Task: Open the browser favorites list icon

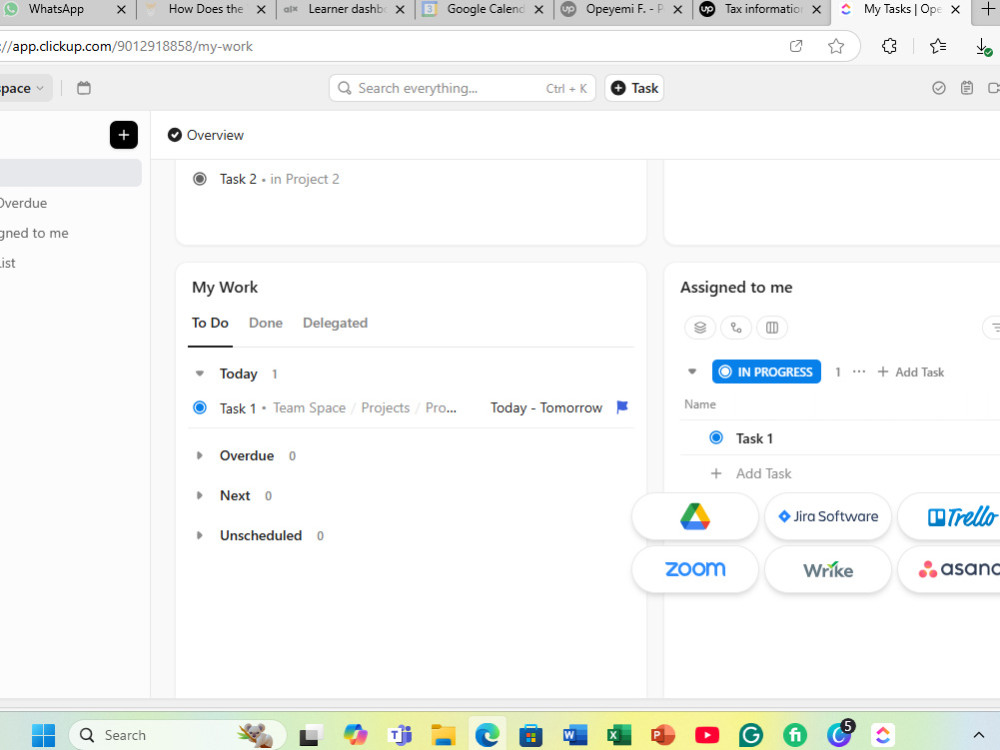Action: 938,46
